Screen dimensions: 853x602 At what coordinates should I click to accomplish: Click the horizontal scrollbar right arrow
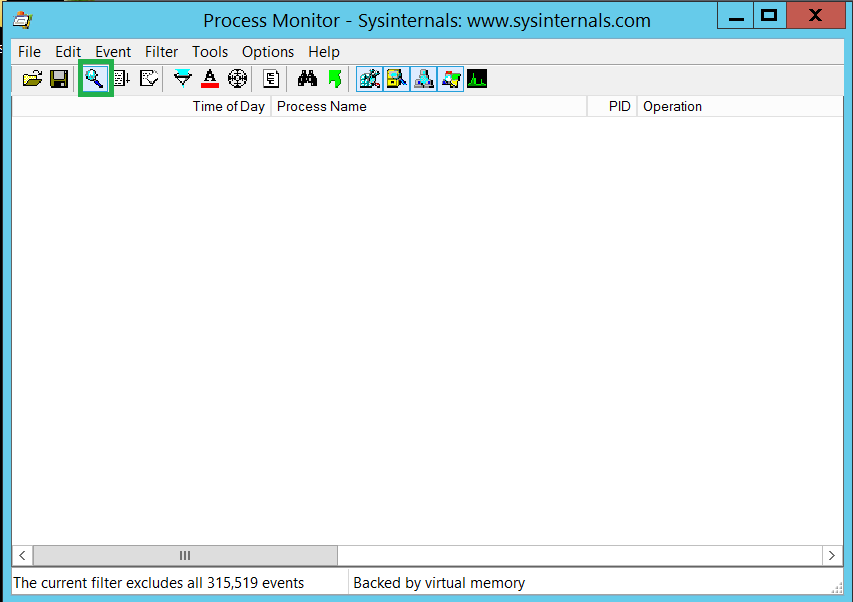(832, 556)
